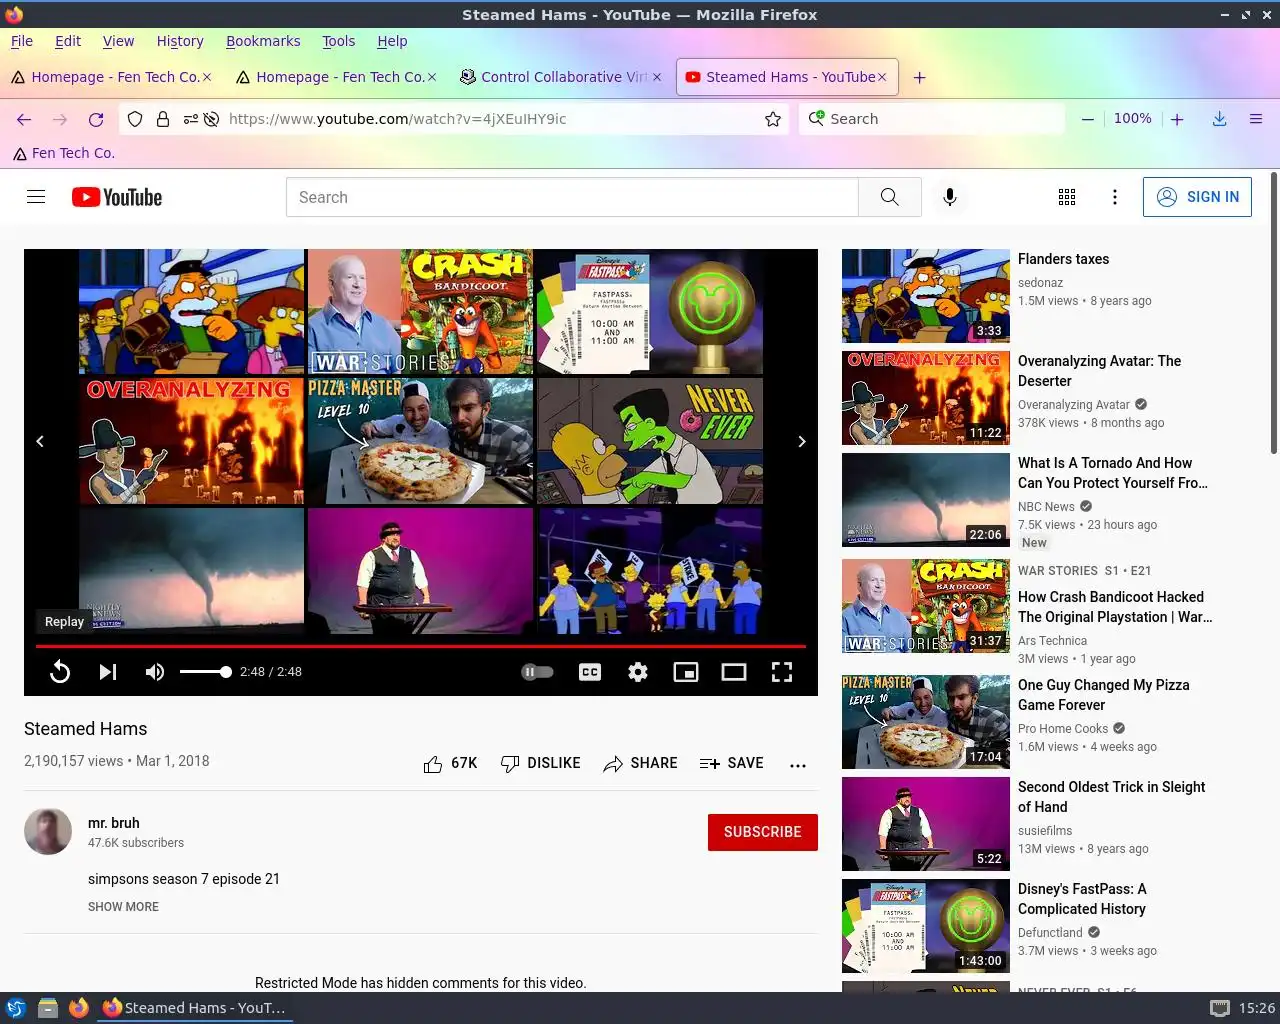This screenshot has height=1024, width=1280.
Task: Adjust the player volume slider
Action: point(205,672)
